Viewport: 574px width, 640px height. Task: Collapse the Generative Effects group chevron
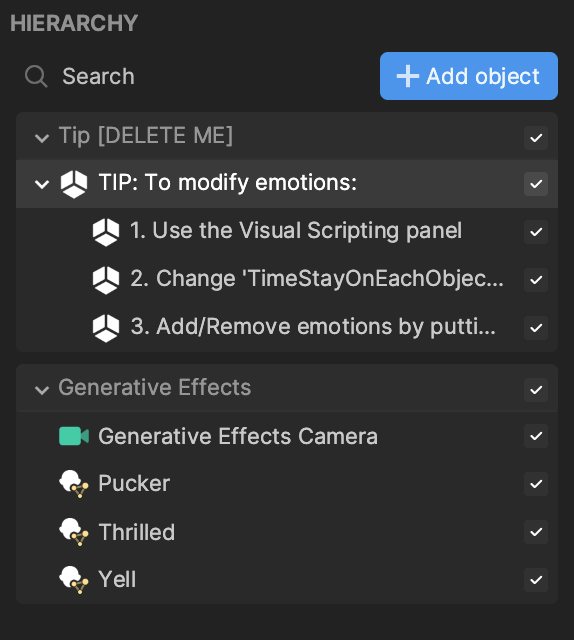[x=42, y=390]
